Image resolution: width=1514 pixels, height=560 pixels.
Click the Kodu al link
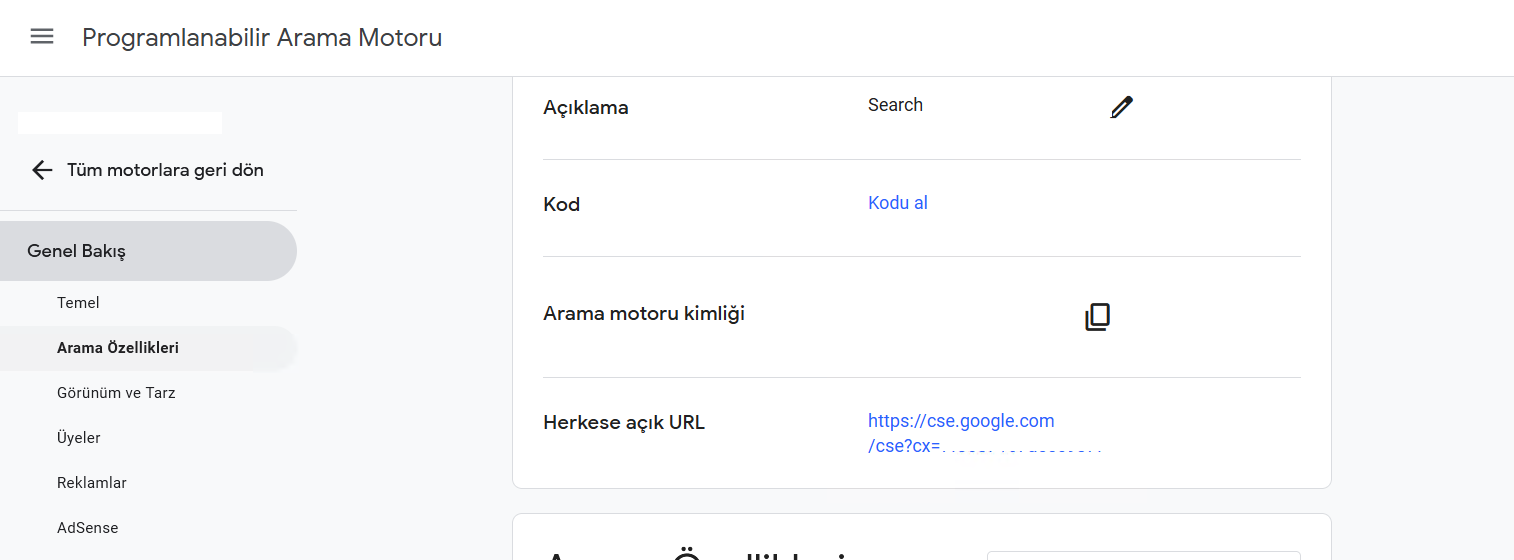click(x=898, y=203)
